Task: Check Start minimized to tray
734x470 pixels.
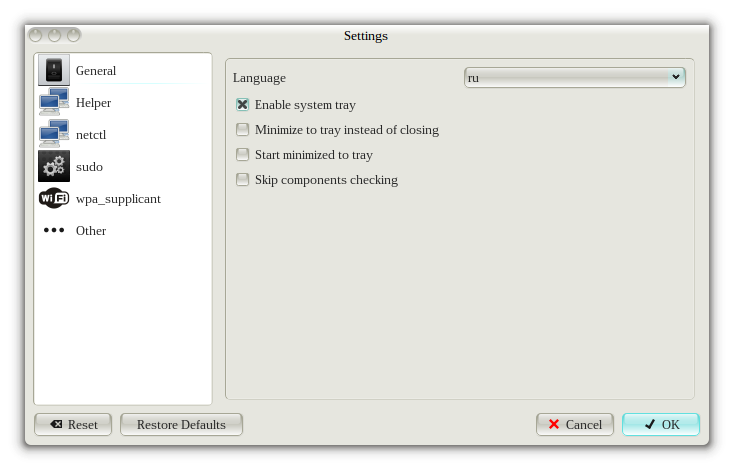Action: click(x=242, y=155)
